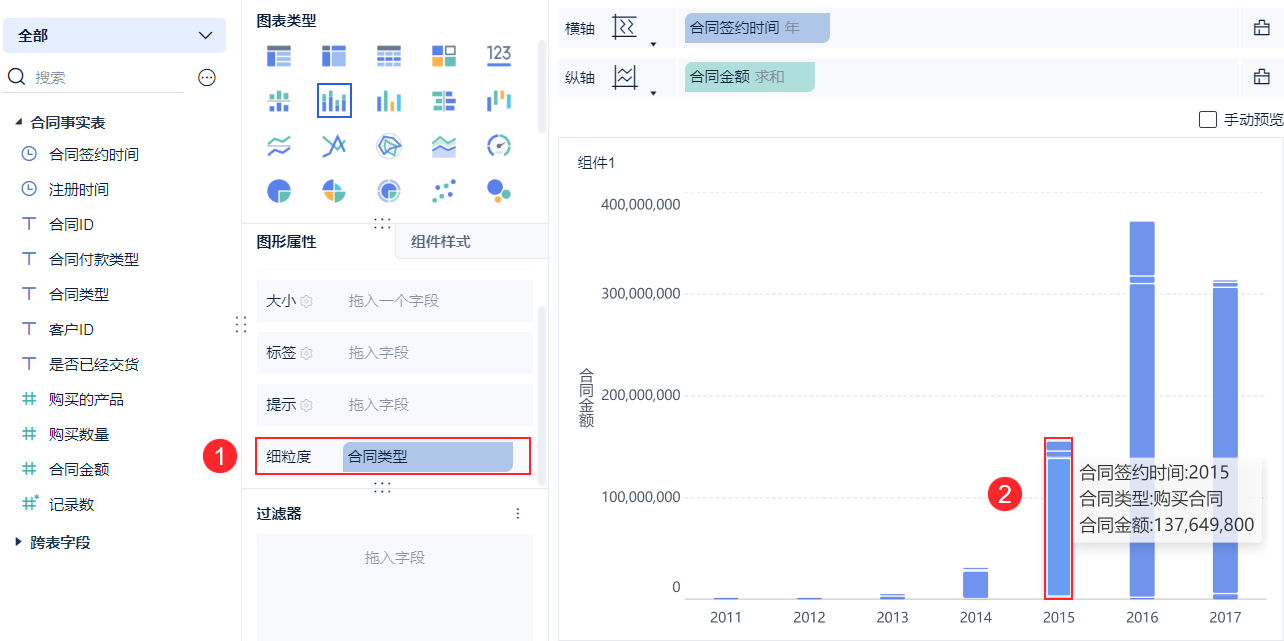Click the 合同金额 求和 pill on 纵轴

(749, 76)
